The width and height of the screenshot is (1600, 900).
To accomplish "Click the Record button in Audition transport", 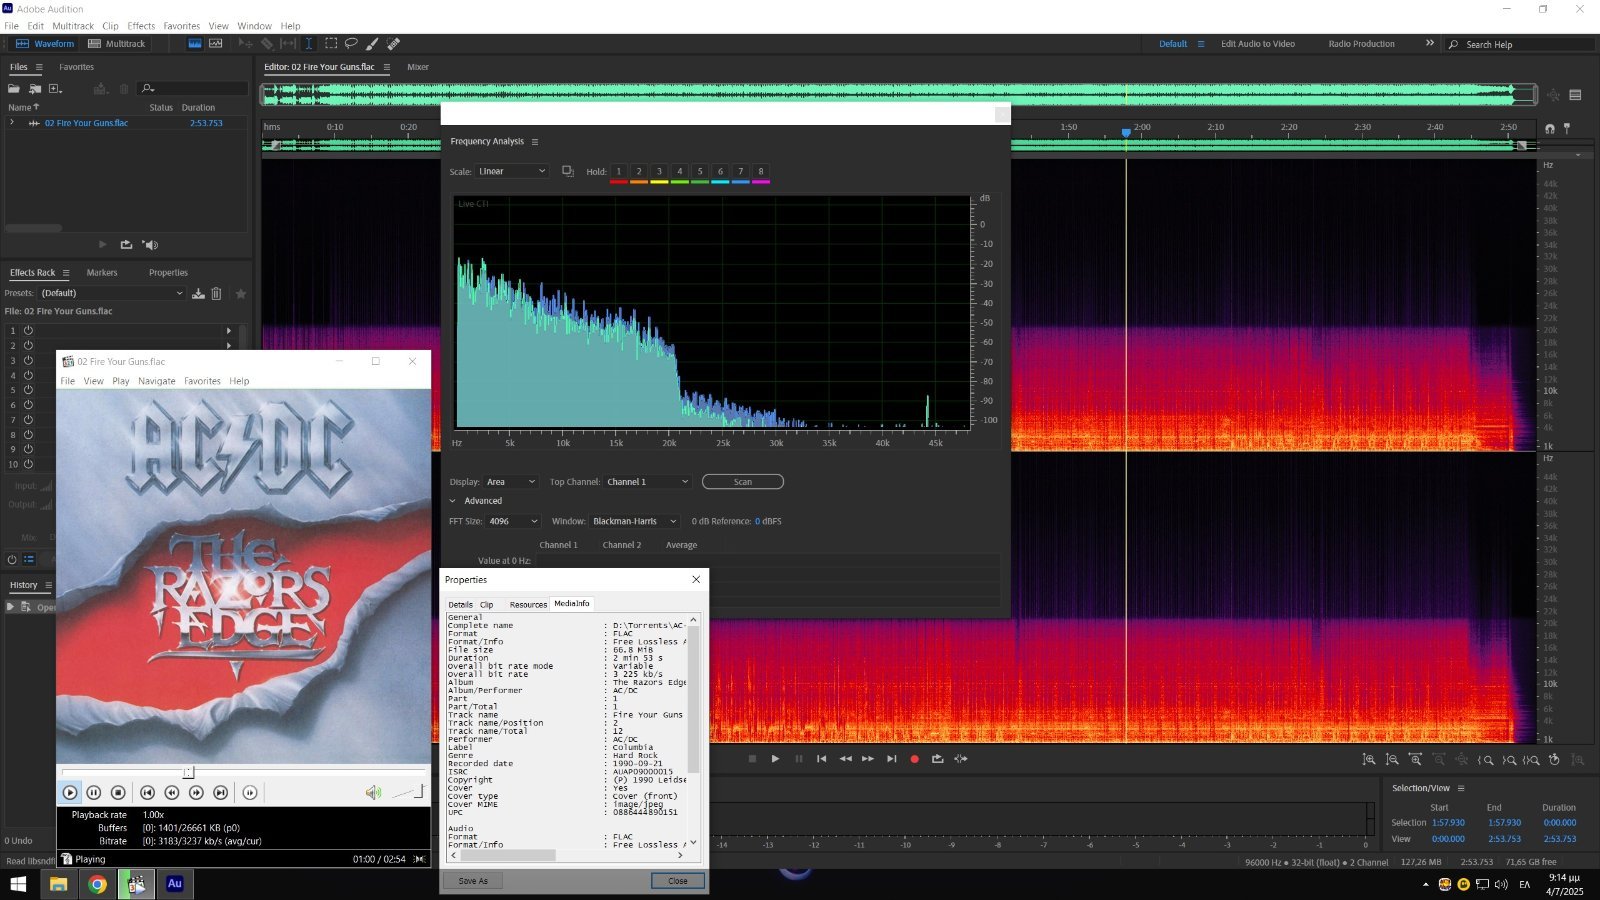I will (914, 759).
